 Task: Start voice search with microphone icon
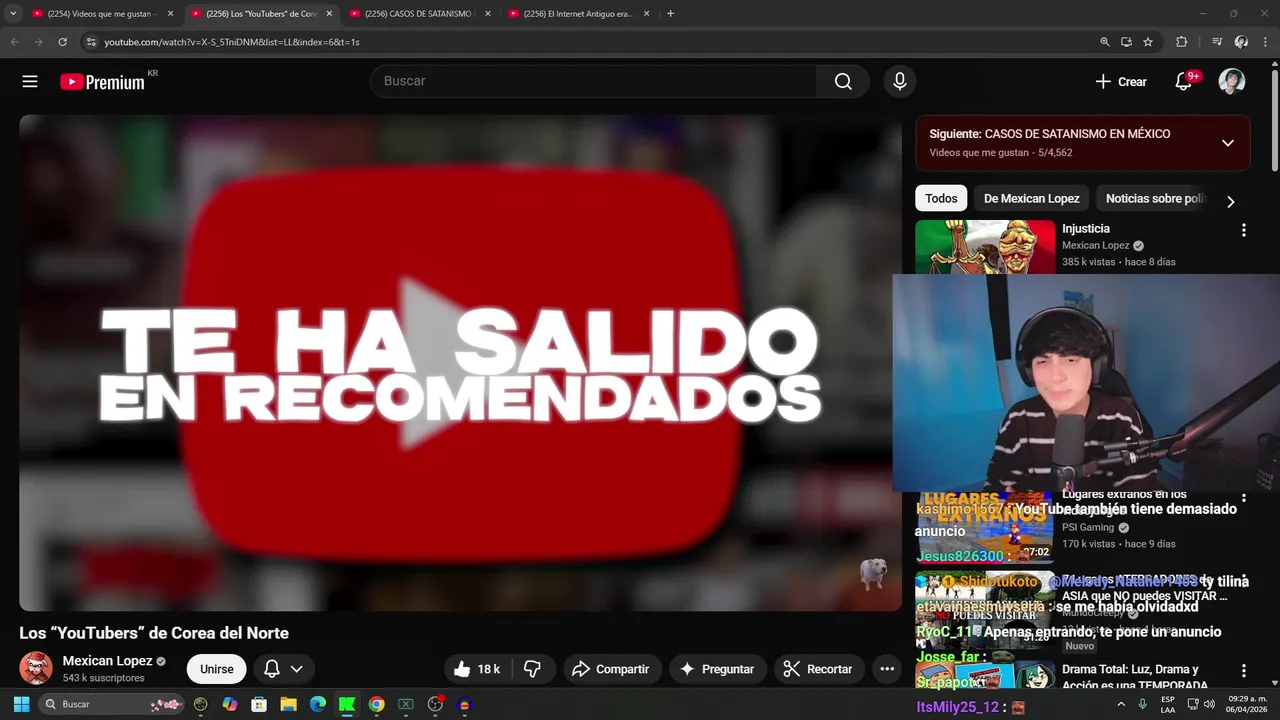[900, 81]
